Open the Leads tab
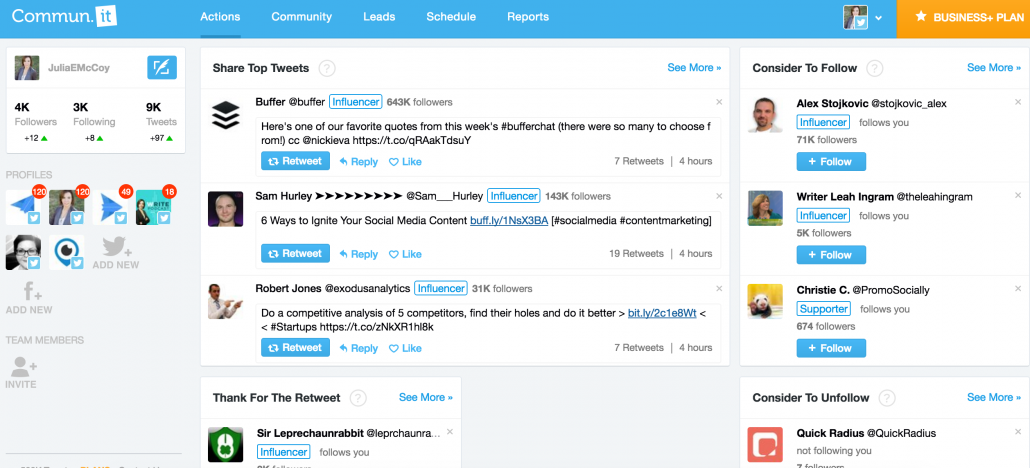 click(x=379, y=17)
